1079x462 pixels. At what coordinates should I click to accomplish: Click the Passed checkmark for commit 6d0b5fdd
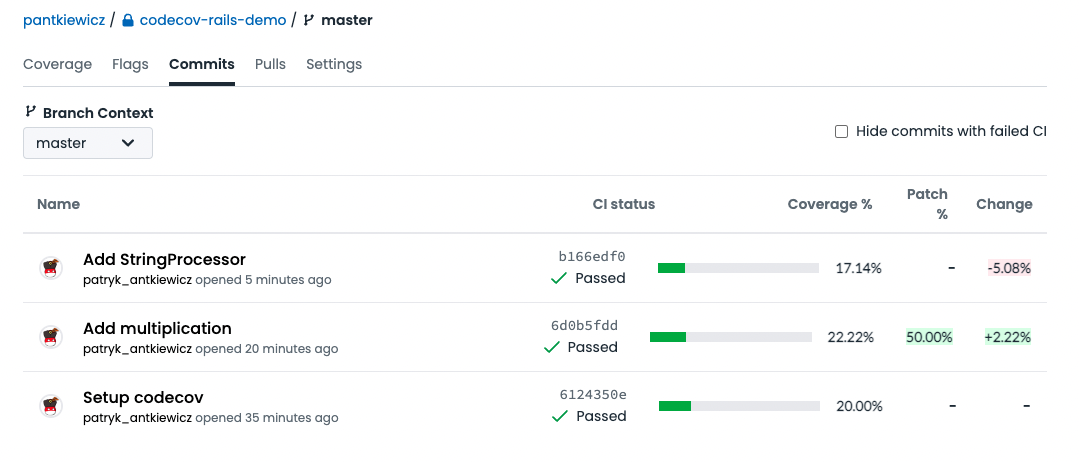coord(551,347)
